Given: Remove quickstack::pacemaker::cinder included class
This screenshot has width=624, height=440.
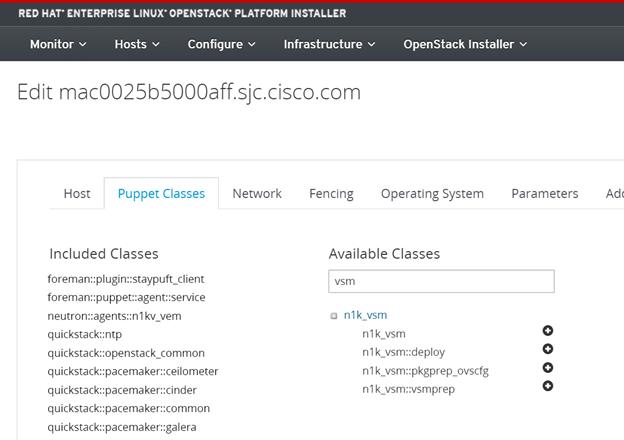Looking at the screenshot, I should (122, 390).
